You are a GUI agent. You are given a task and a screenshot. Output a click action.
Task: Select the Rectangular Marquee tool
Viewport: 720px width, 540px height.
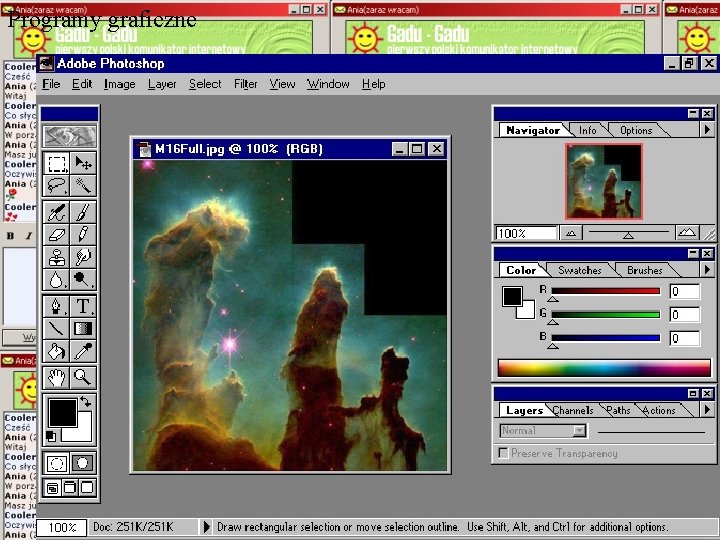tap(56, 163)
